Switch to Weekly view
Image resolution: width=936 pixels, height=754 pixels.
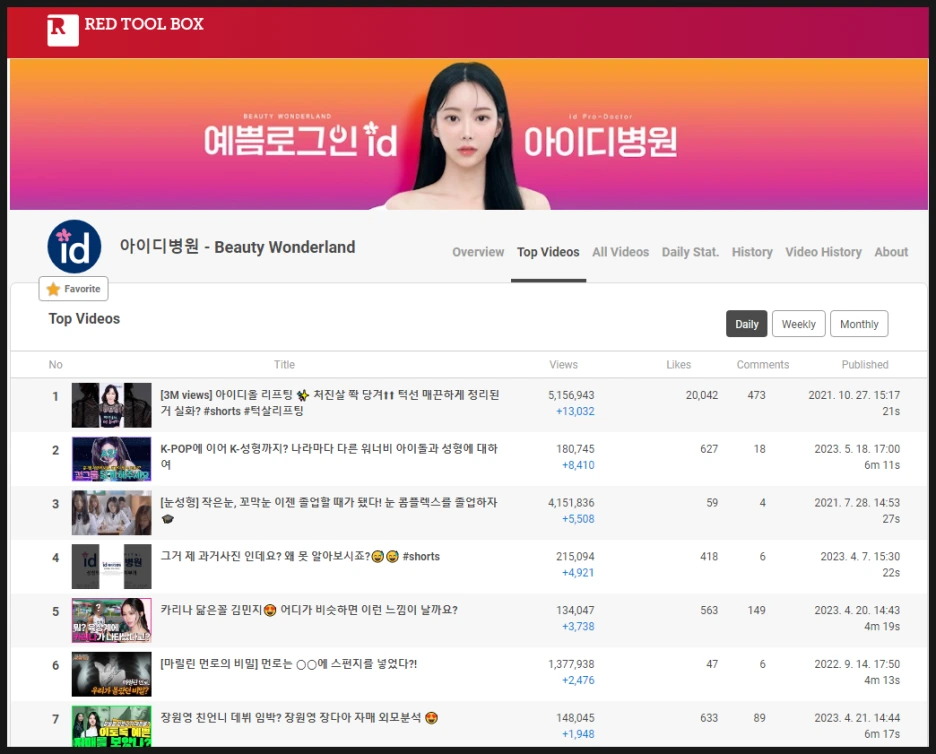pos(798,323)
